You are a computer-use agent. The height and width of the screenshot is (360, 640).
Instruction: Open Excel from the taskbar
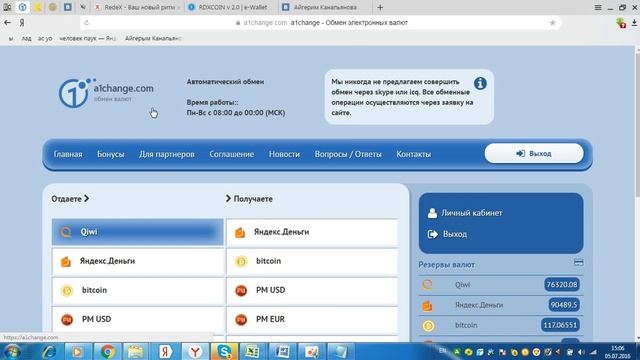click(253, 351)
